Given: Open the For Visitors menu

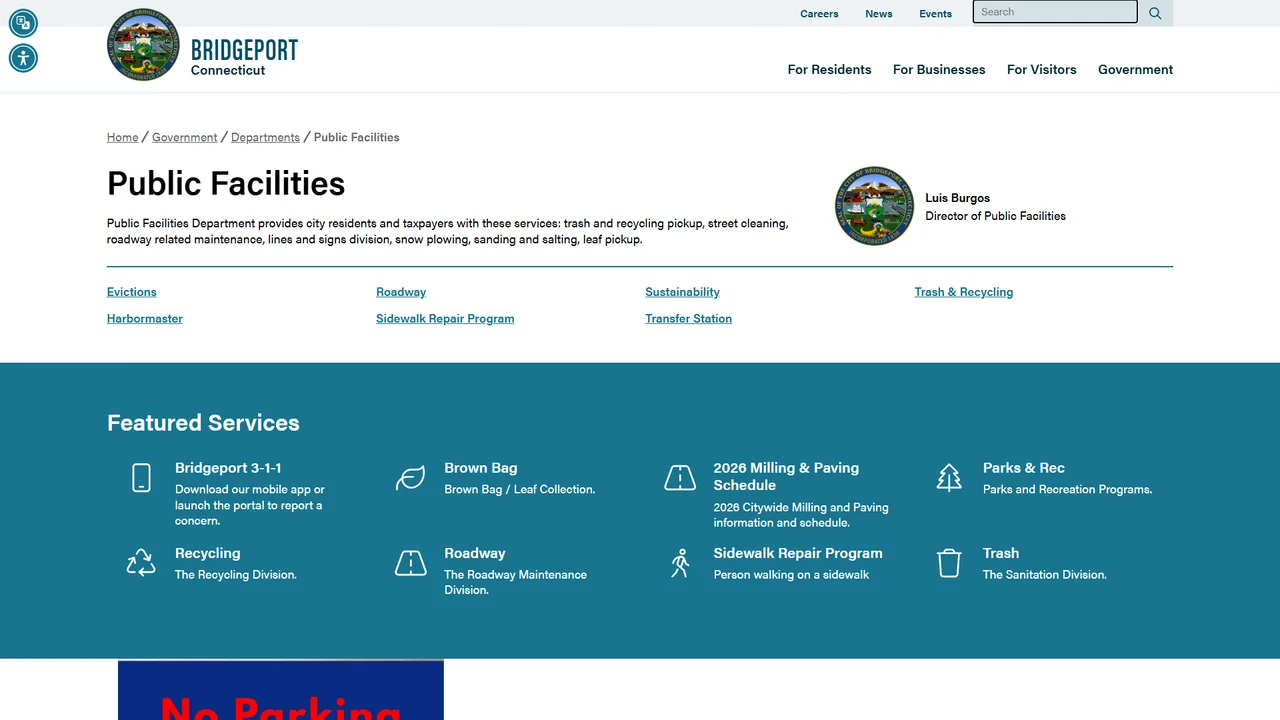Looking at the screenshot, I should tap(1042, 69).
